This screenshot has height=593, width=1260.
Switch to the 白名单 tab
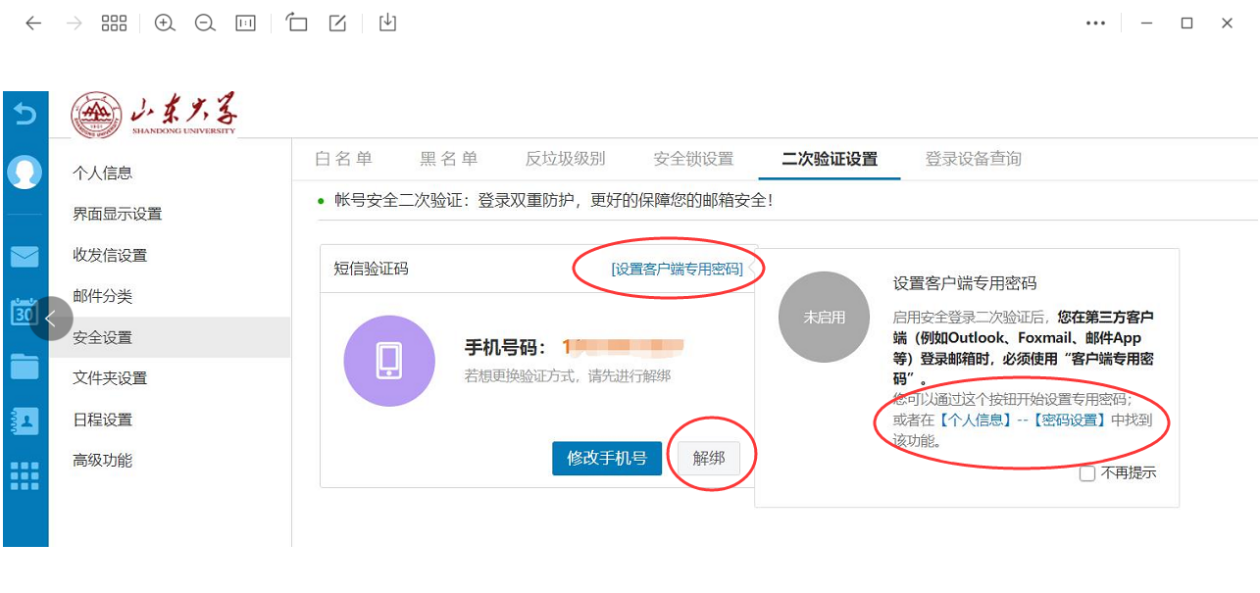tap(343, 159)
